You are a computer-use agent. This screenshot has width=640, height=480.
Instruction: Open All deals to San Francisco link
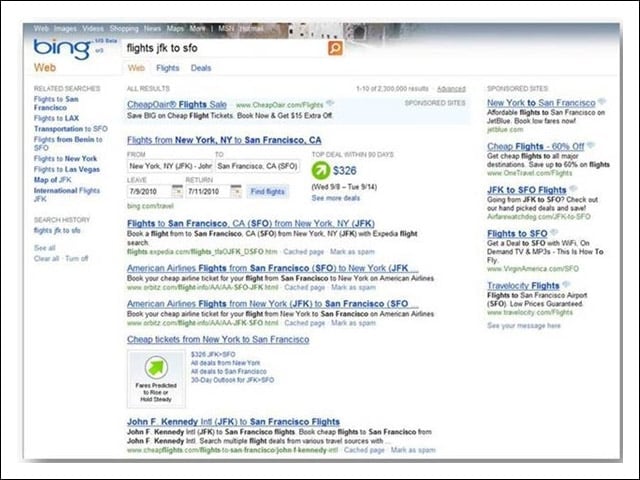pos(229,371)
